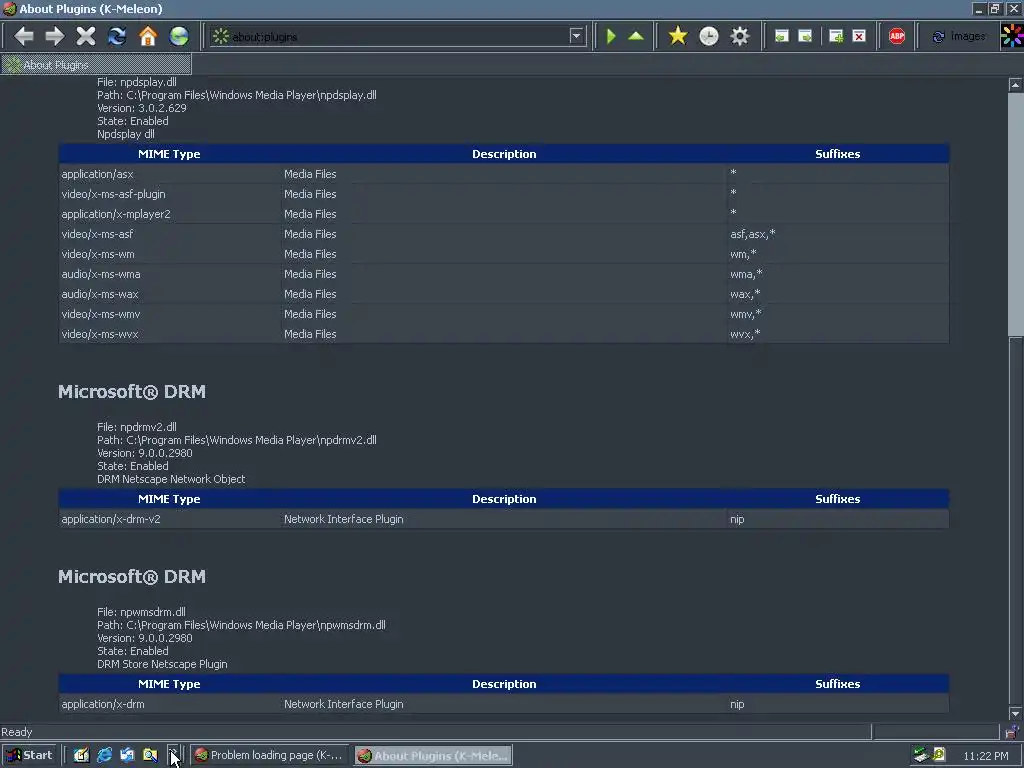The width and height of the screenshot is (1024, 768).
Task: Click the next tab window icon
Action: [805, 36]
